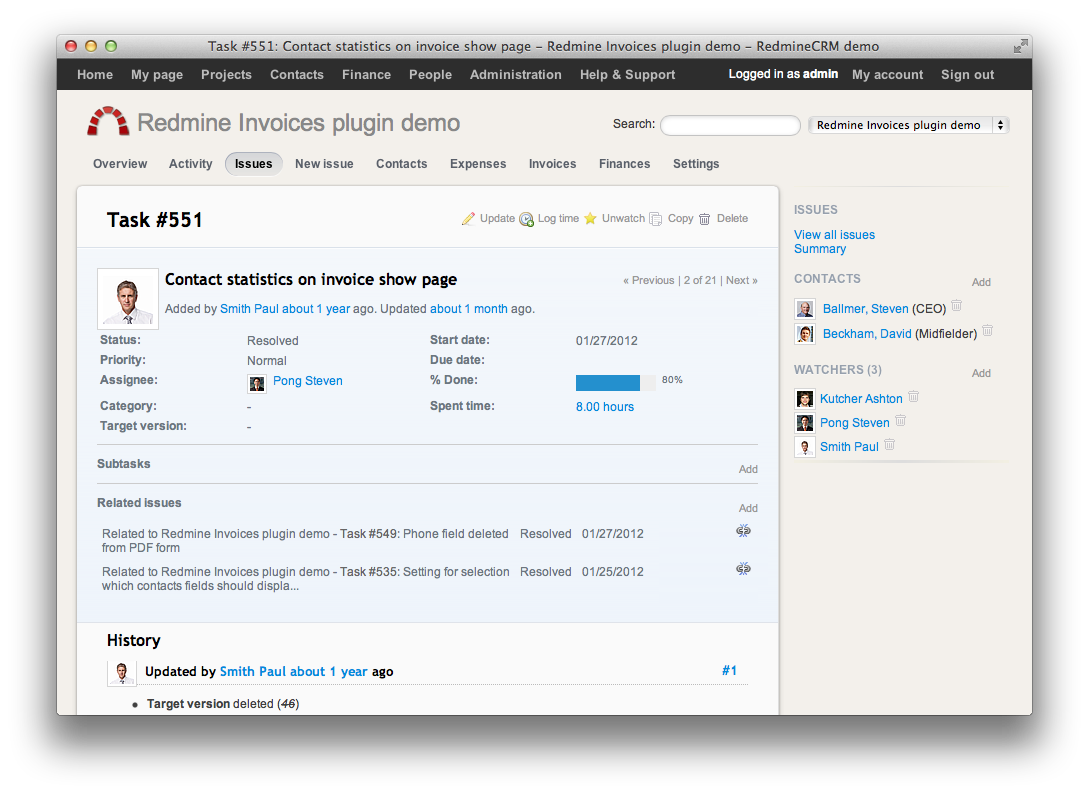Image resolution: width=1089 pixels, height=794 pixels.
Task: Open the 8.00 hours spent time link
Action: click(604, 407)
